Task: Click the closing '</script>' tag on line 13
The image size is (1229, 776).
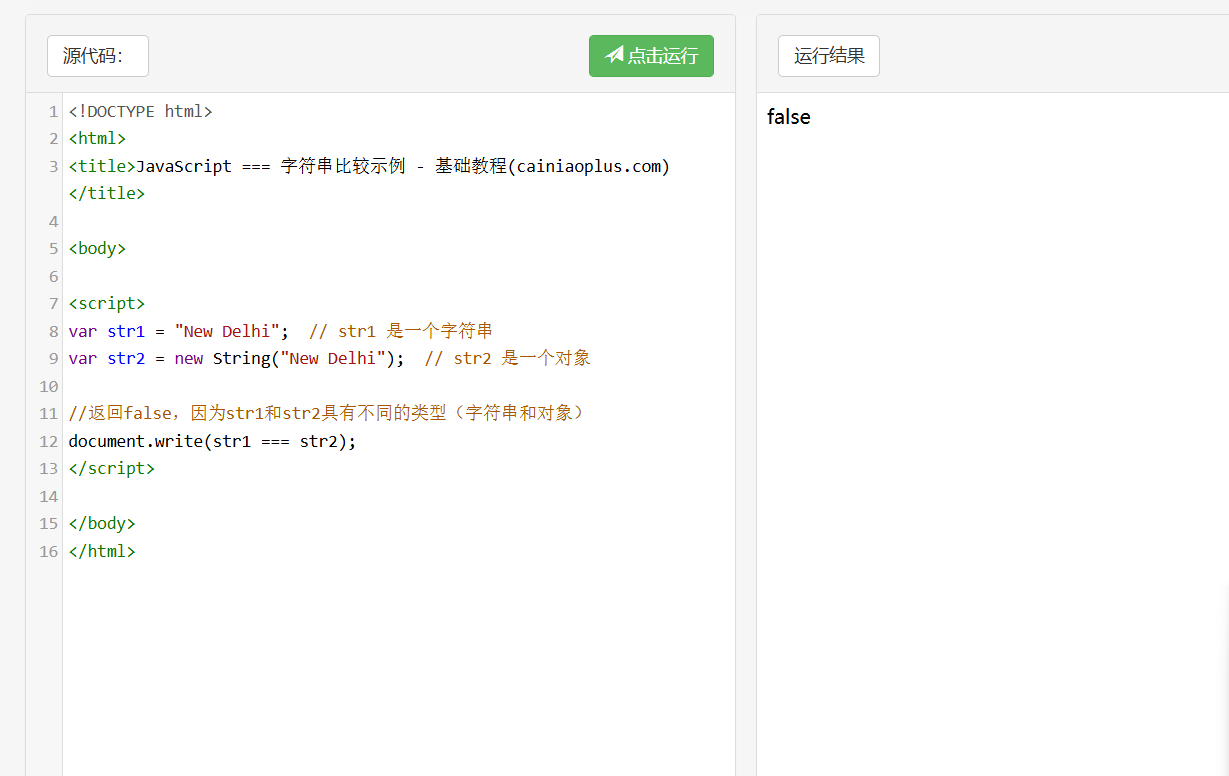Action: click(x=112, y=468)
